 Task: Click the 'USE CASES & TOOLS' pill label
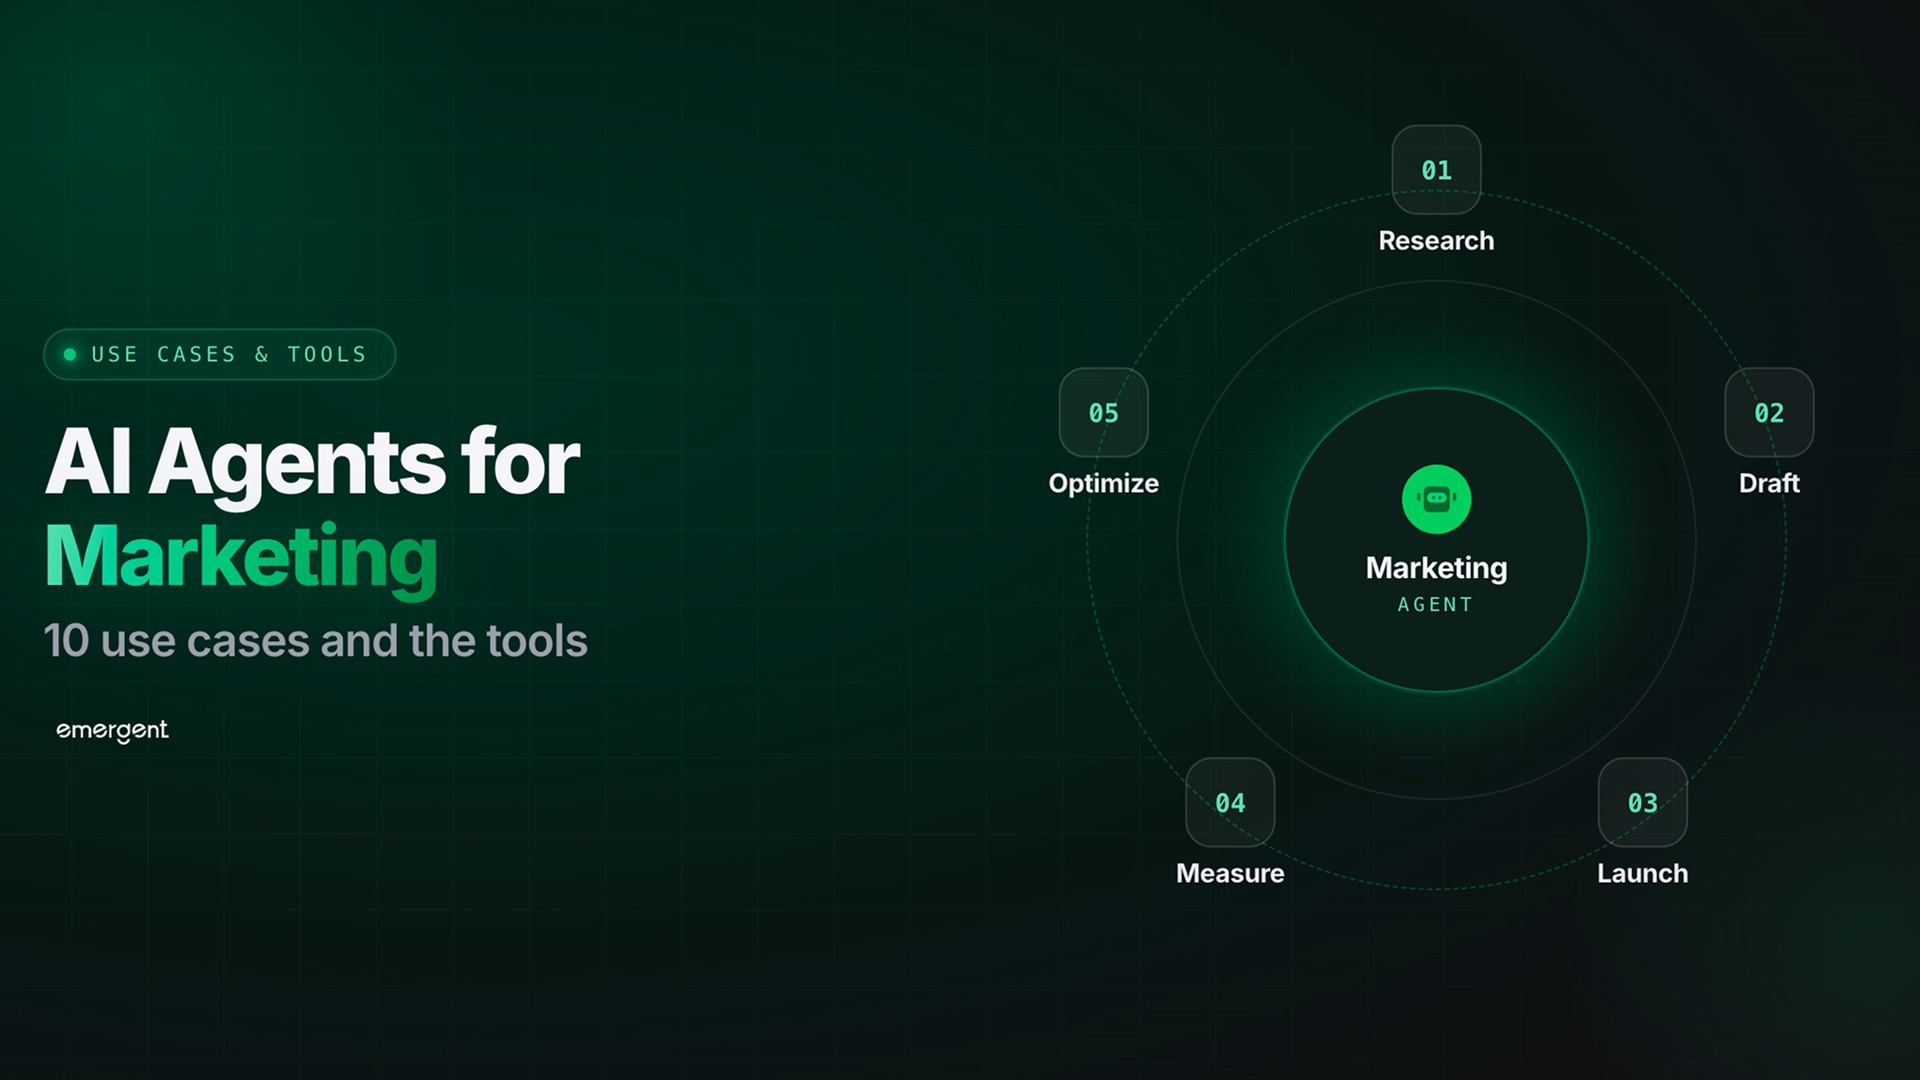click(229, 354)
